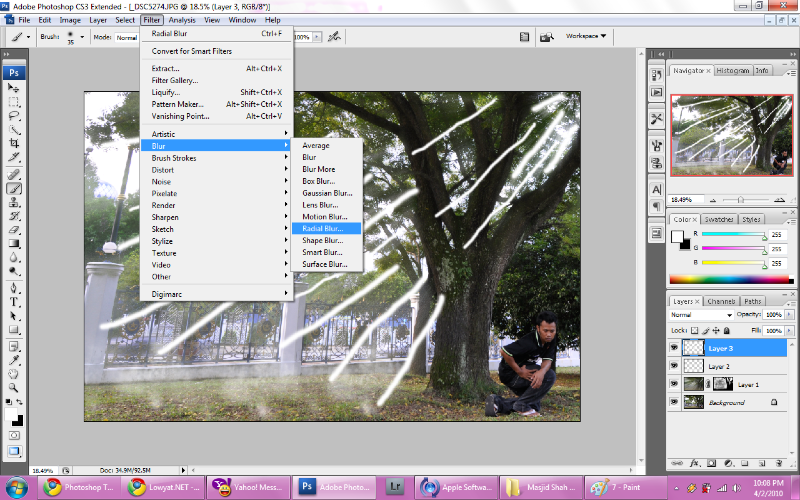
Task: Toggle visibility of the Background layer
Action: [x=674, y=402]
